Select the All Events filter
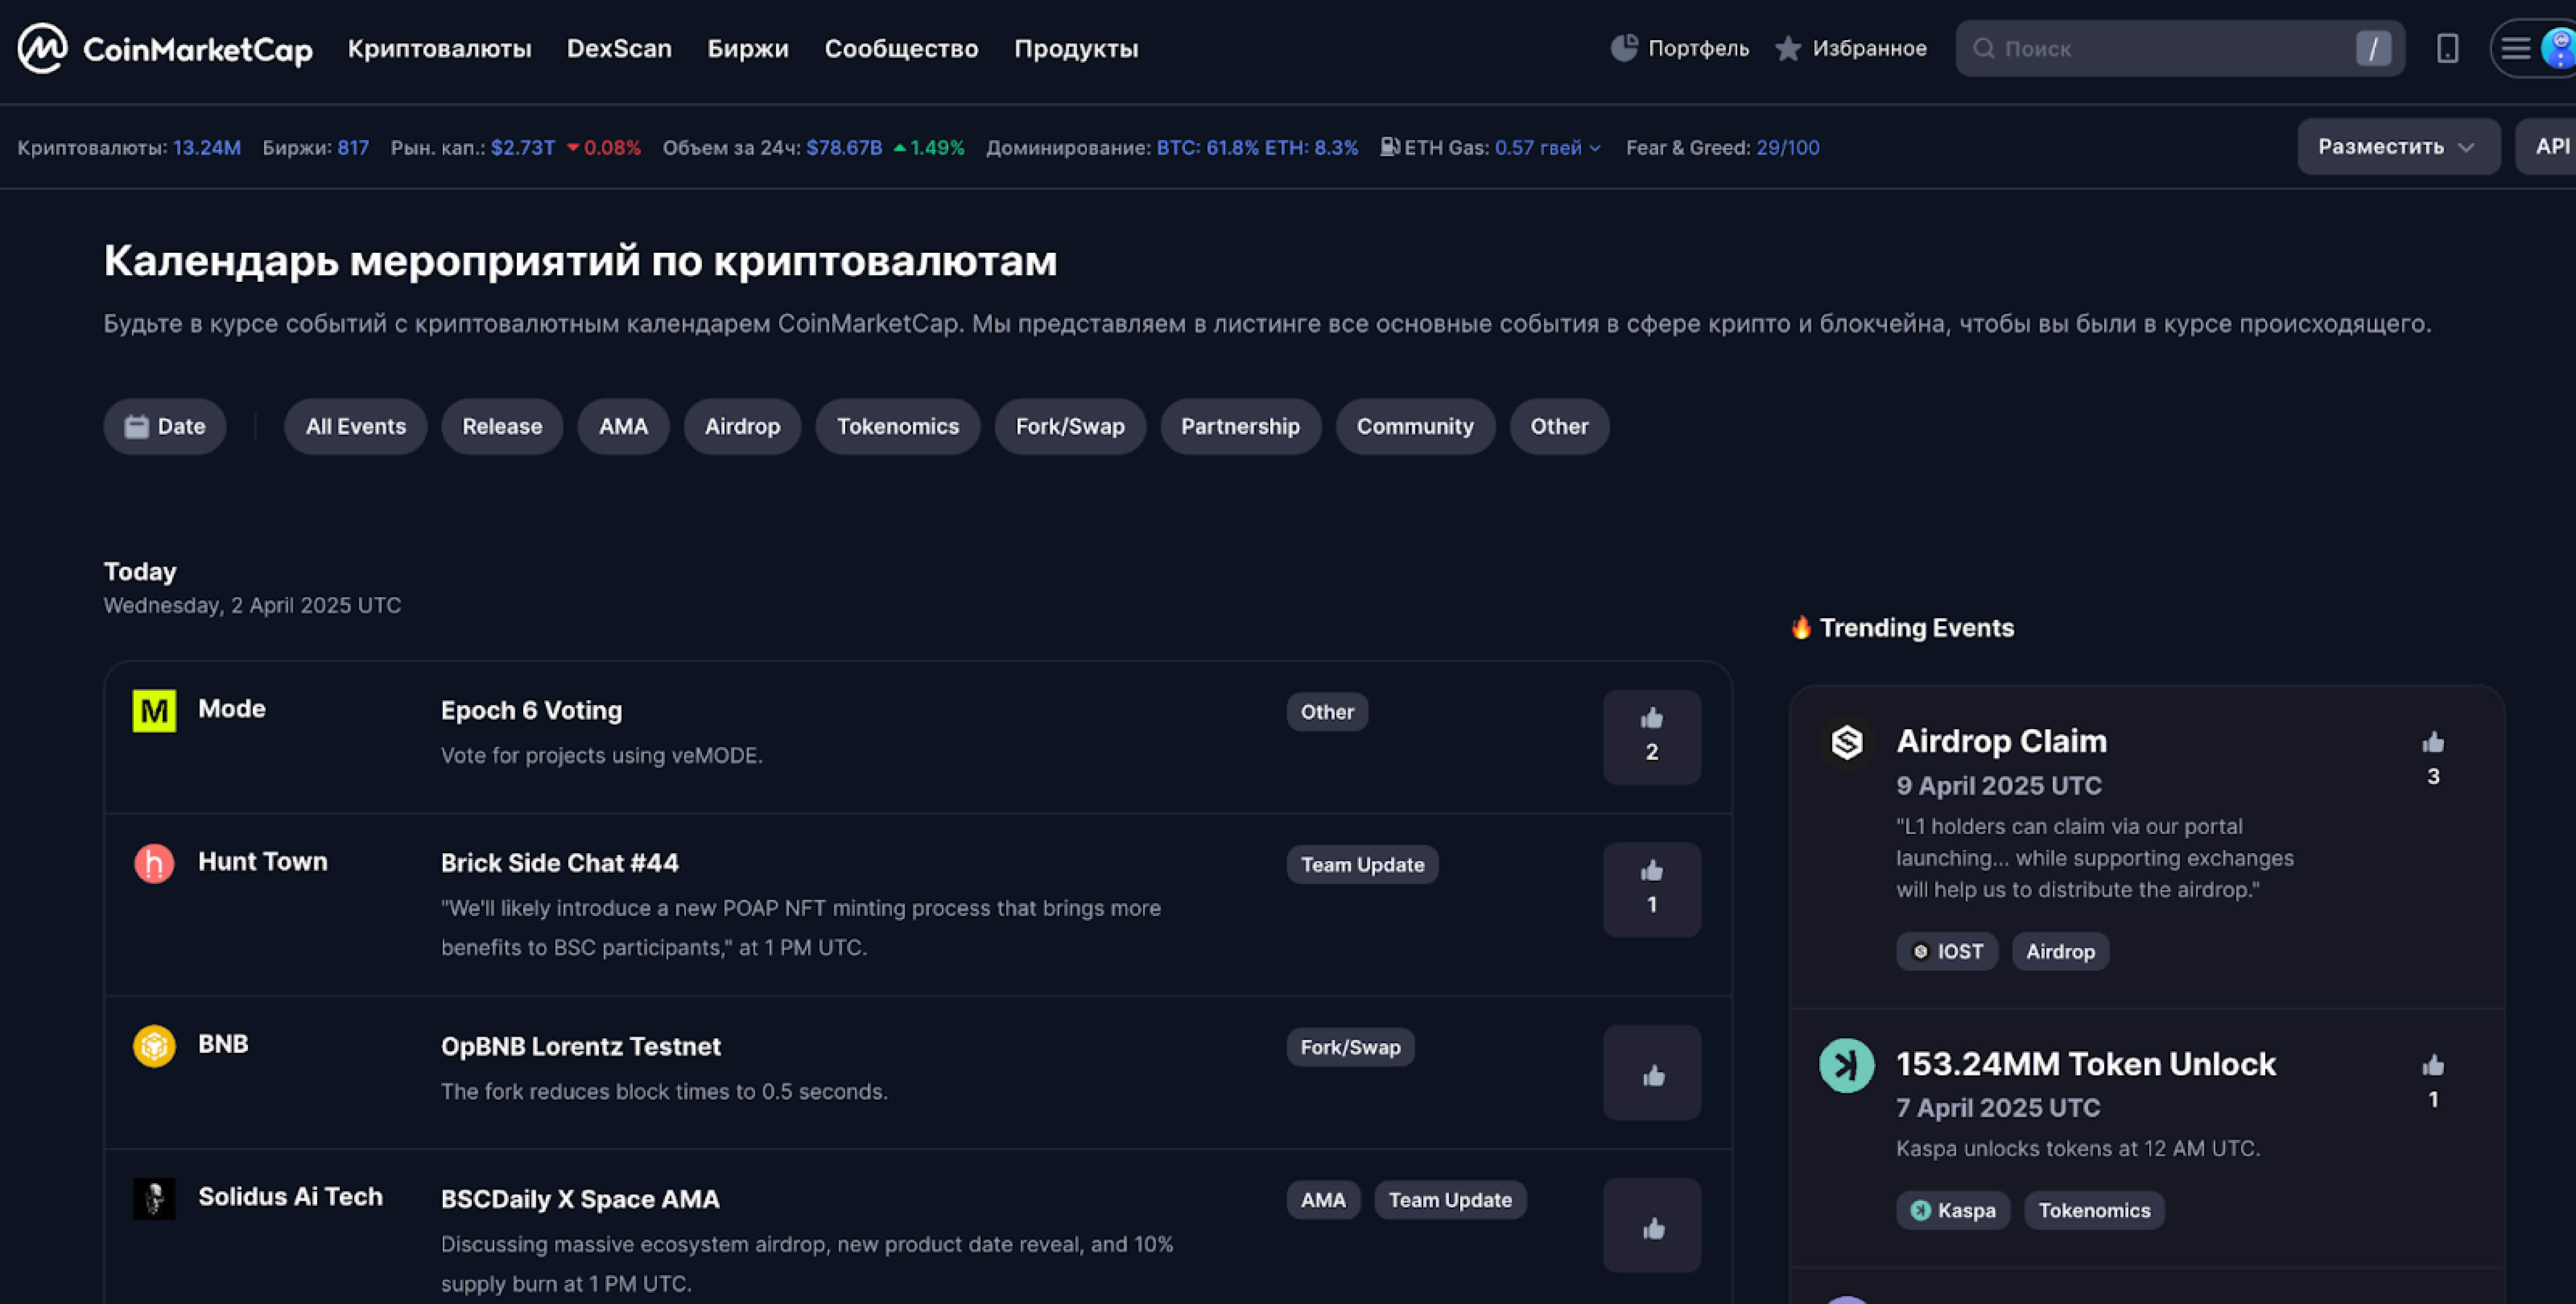The height and width of the screenshot is (1304, 2576). [x=356, y=427]
